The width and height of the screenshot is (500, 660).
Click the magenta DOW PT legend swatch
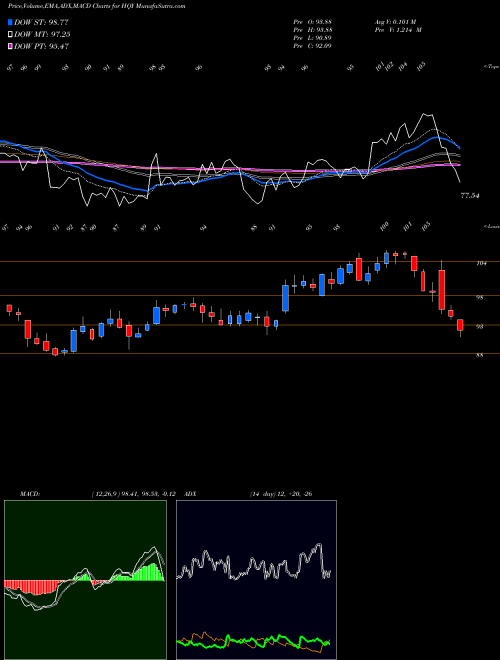point(11,46)
